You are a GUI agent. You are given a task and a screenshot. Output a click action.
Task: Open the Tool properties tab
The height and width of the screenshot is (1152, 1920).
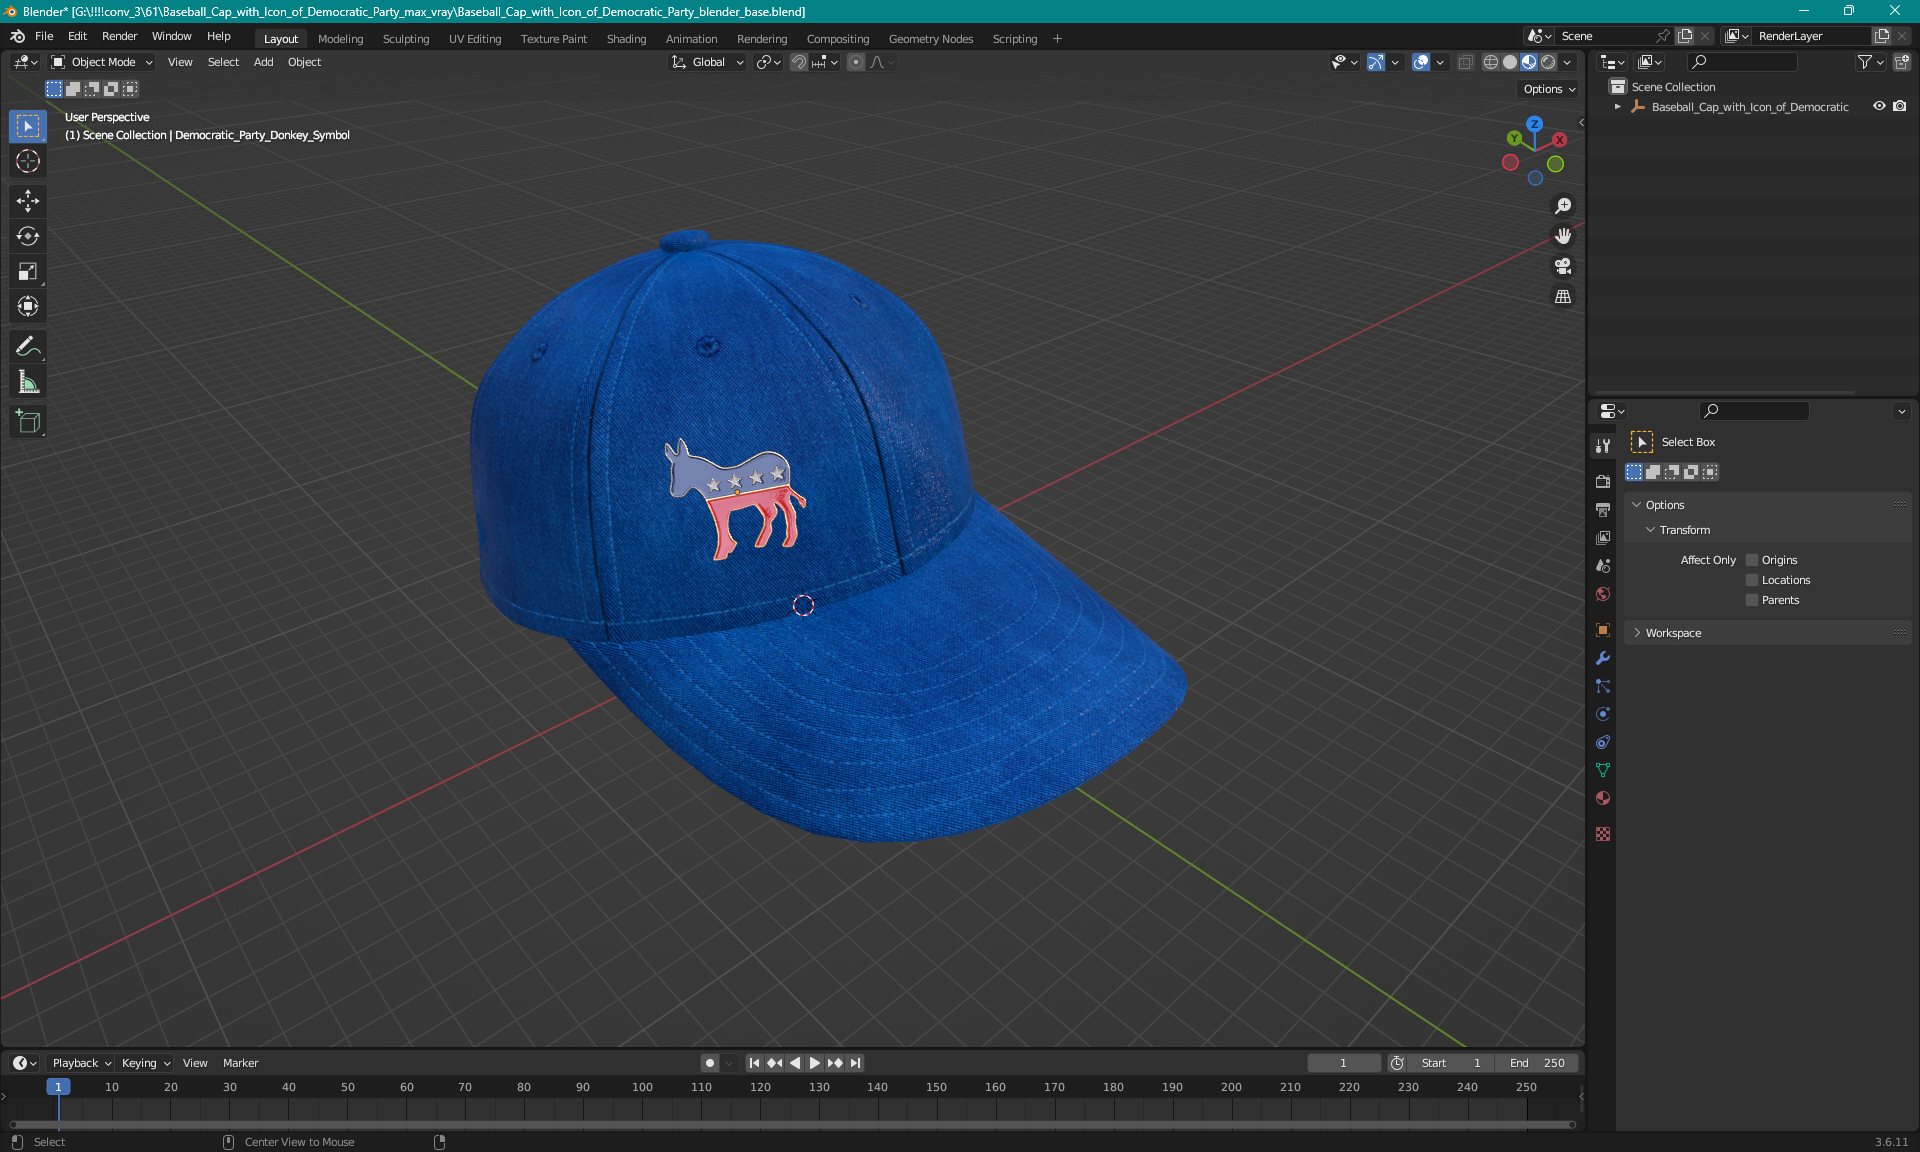pyautogui.click(x=1603, y=445)
